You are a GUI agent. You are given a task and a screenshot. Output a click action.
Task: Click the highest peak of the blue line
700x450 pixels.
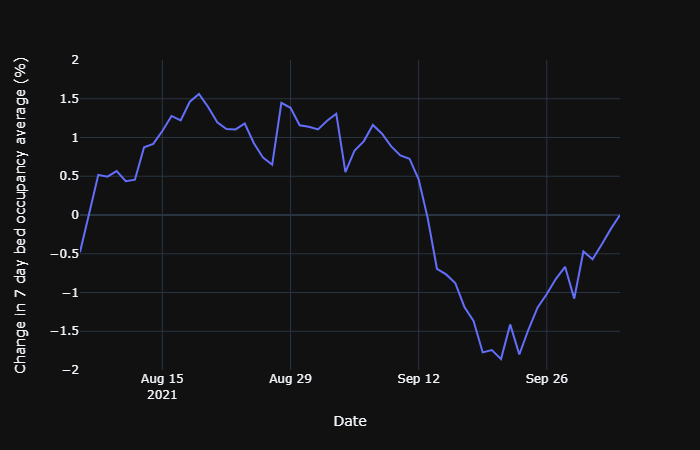tap(199, 94)
